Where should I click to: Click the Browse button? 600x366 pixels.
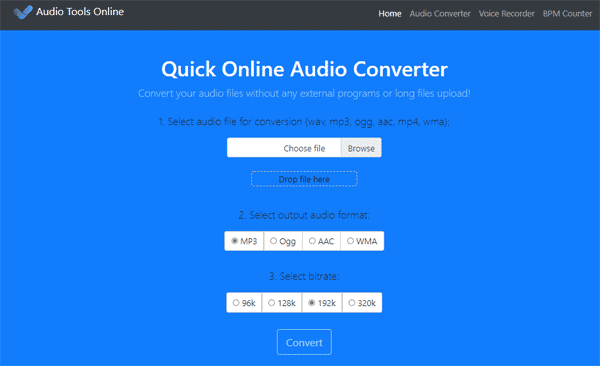tap(361, 148)
